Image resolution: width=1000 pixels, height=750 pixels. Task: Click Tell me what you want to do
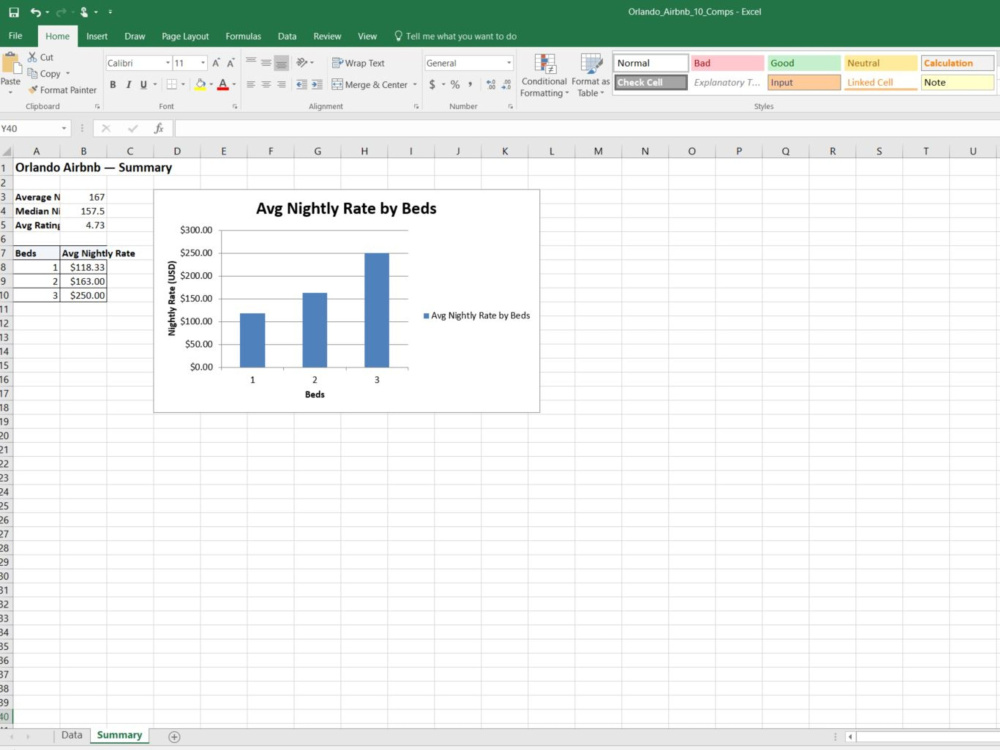coord(455,36)
